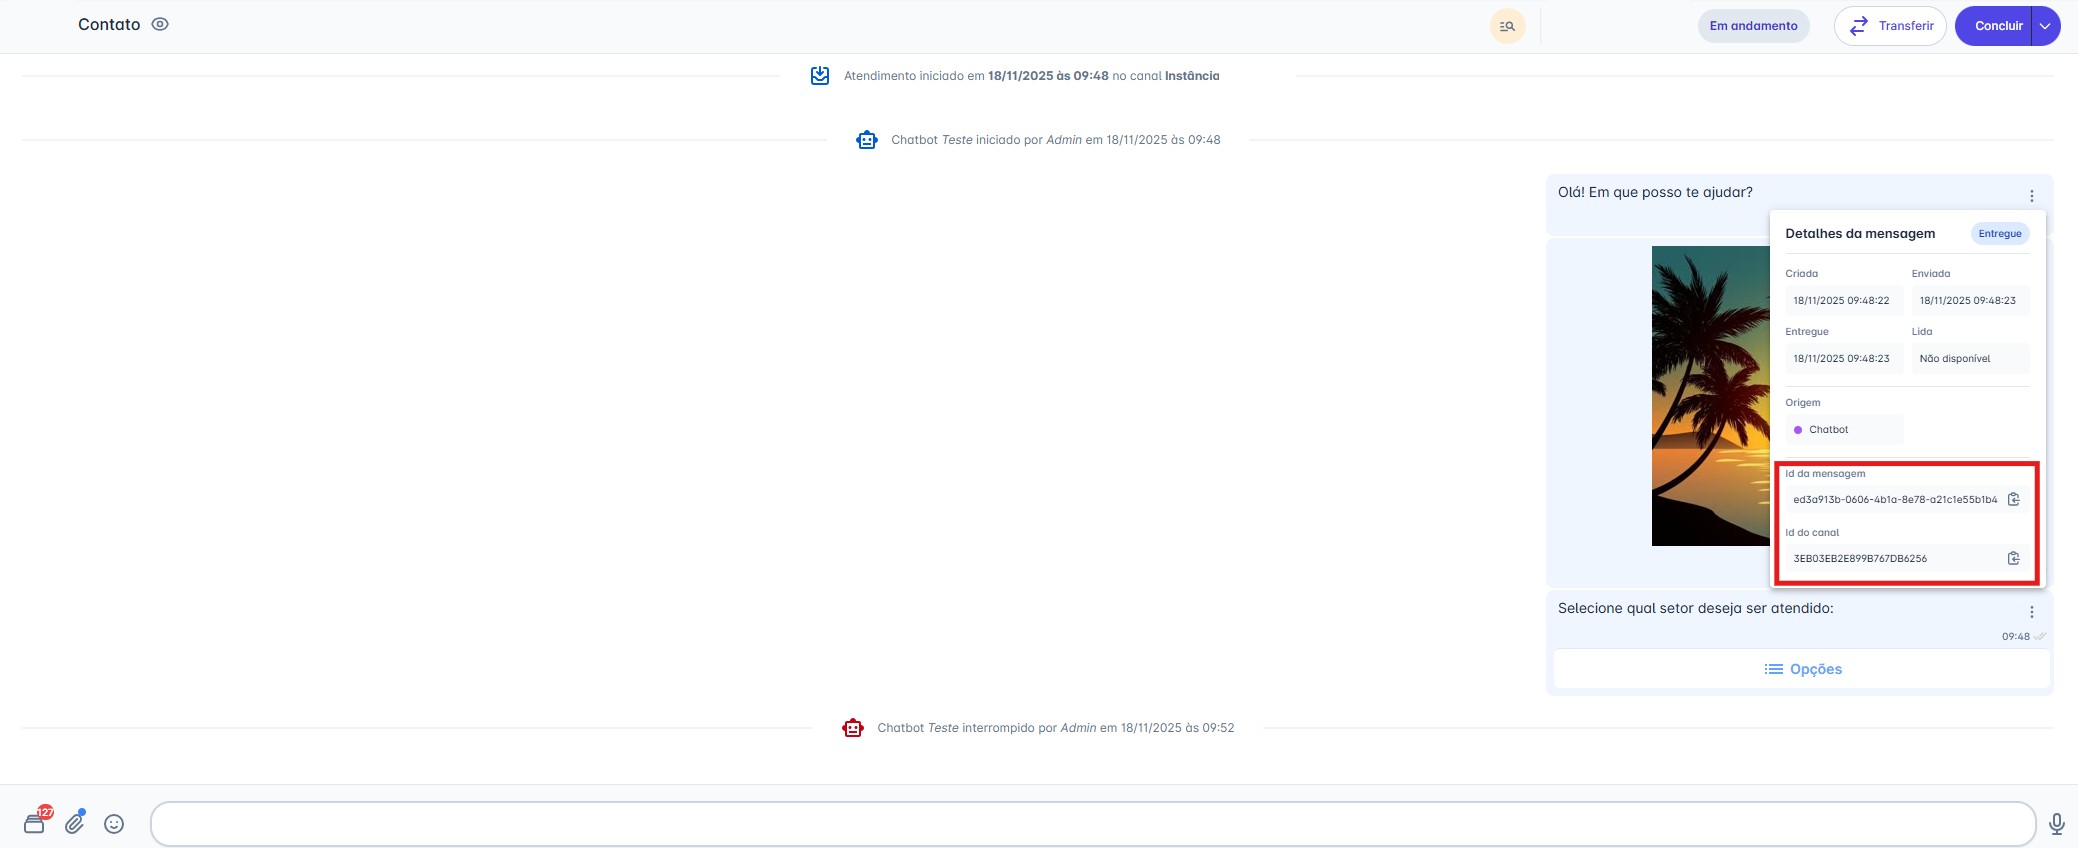Copy the Id do canal value
The image size is (2078, 848).
(2014, 558)
